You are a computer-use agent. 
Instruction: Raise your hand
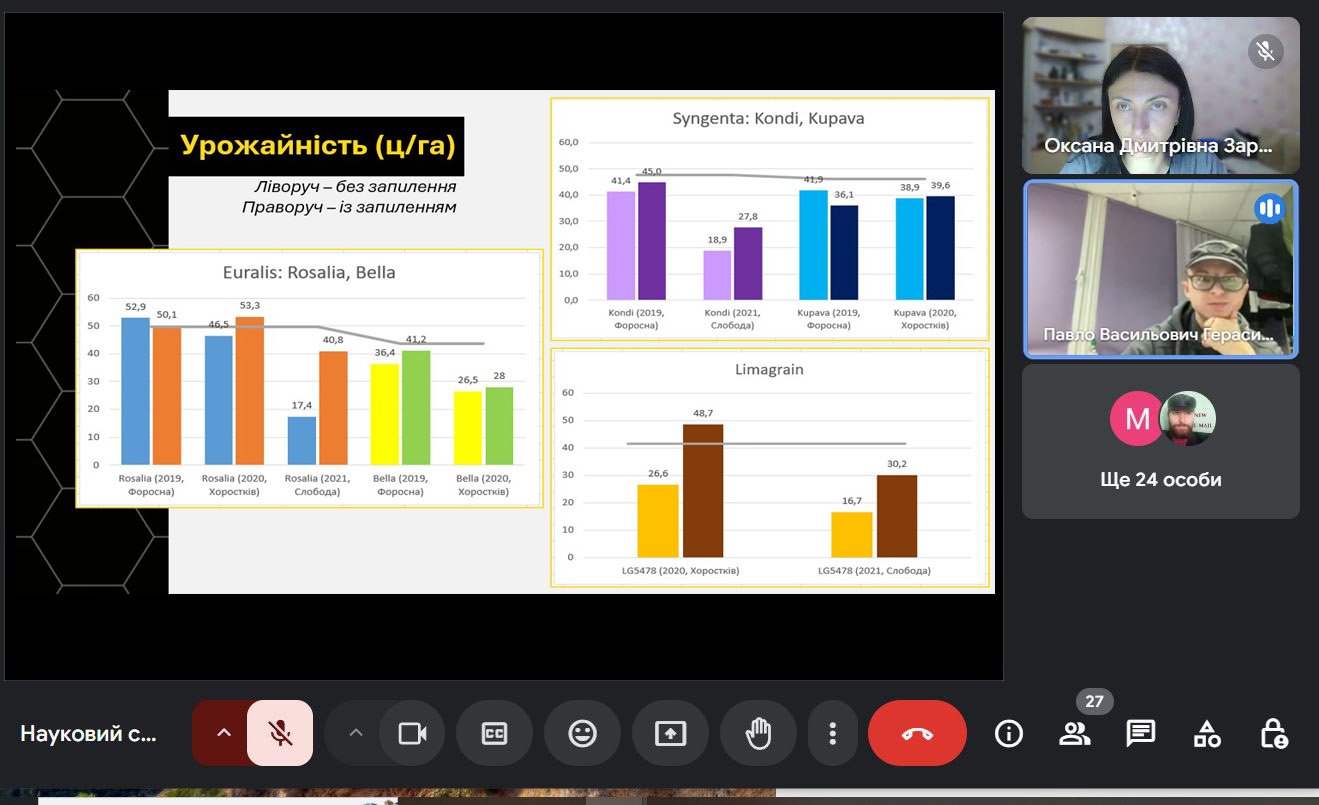(x=758, y=733)
